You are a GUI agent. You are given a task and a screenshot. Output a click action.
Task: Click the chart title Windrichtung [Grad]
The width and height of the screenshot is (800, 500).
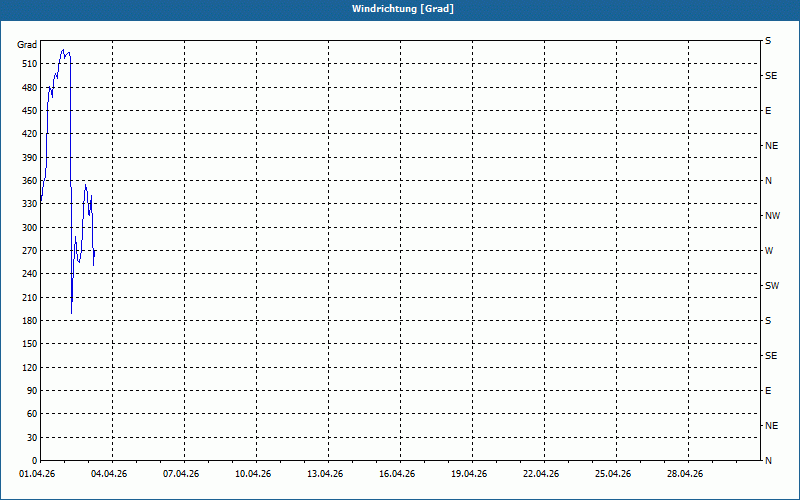(399, 9)
